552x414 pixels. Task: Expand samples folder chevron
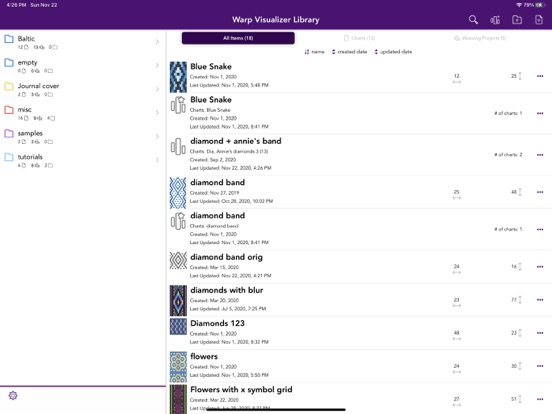pyautogui.click(x=157, y=136)
